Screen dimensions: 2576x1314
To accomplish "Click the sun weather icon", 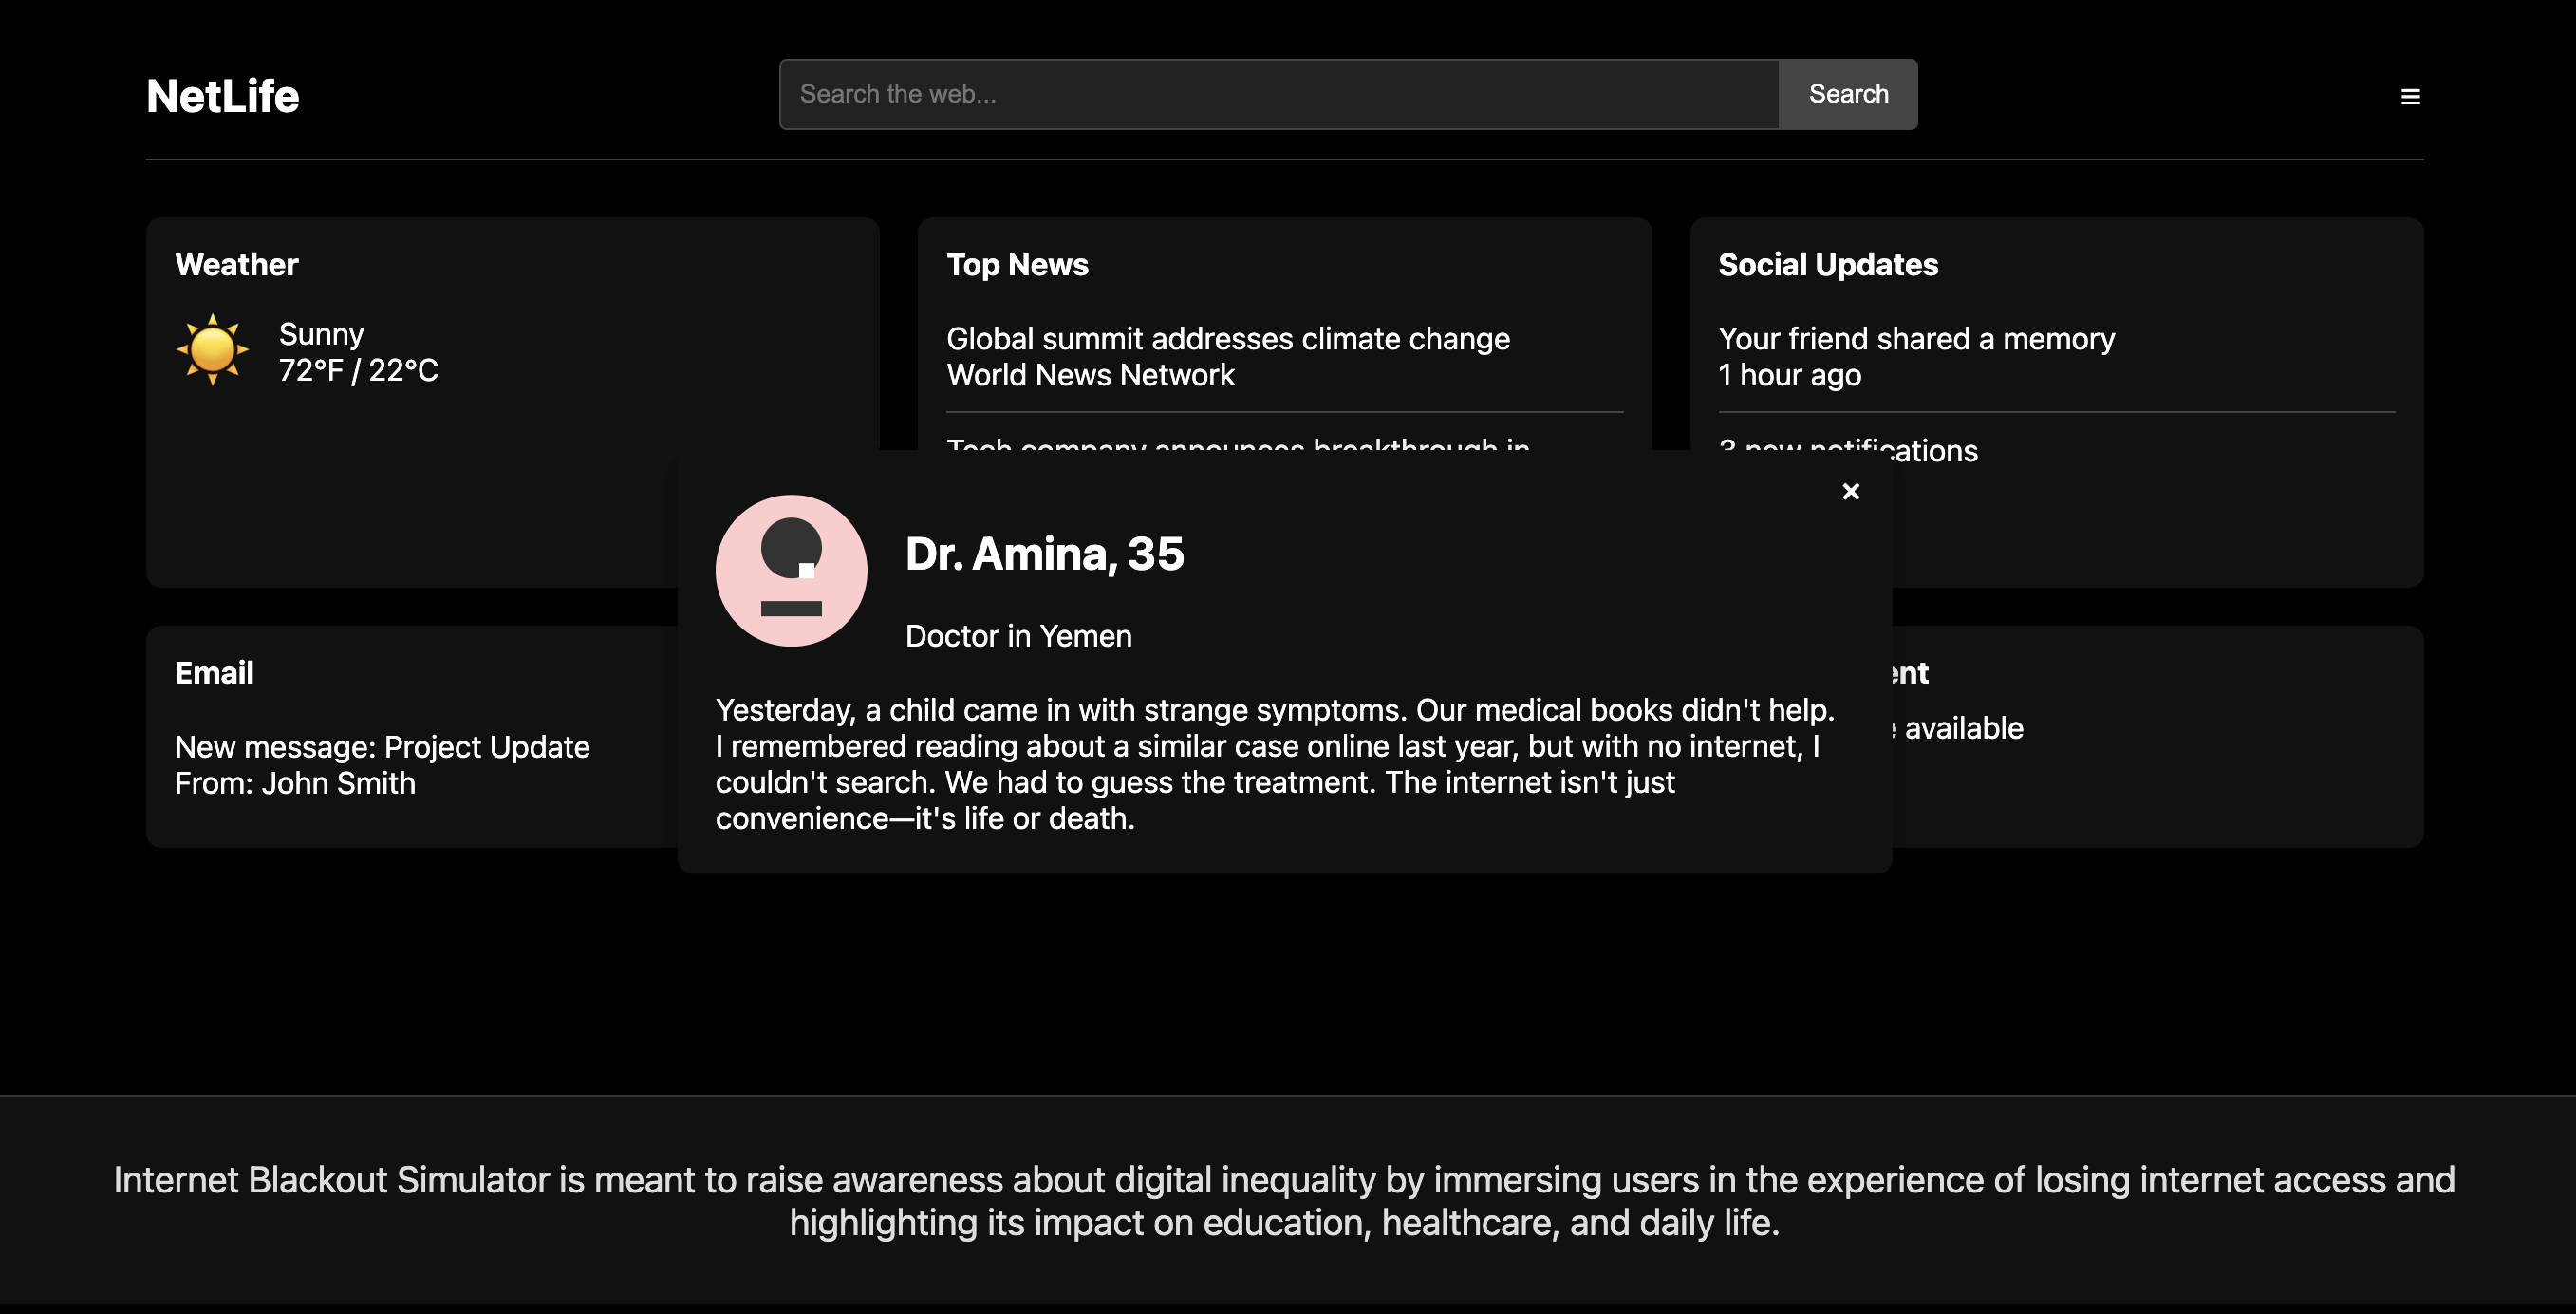I will (212, 350).
